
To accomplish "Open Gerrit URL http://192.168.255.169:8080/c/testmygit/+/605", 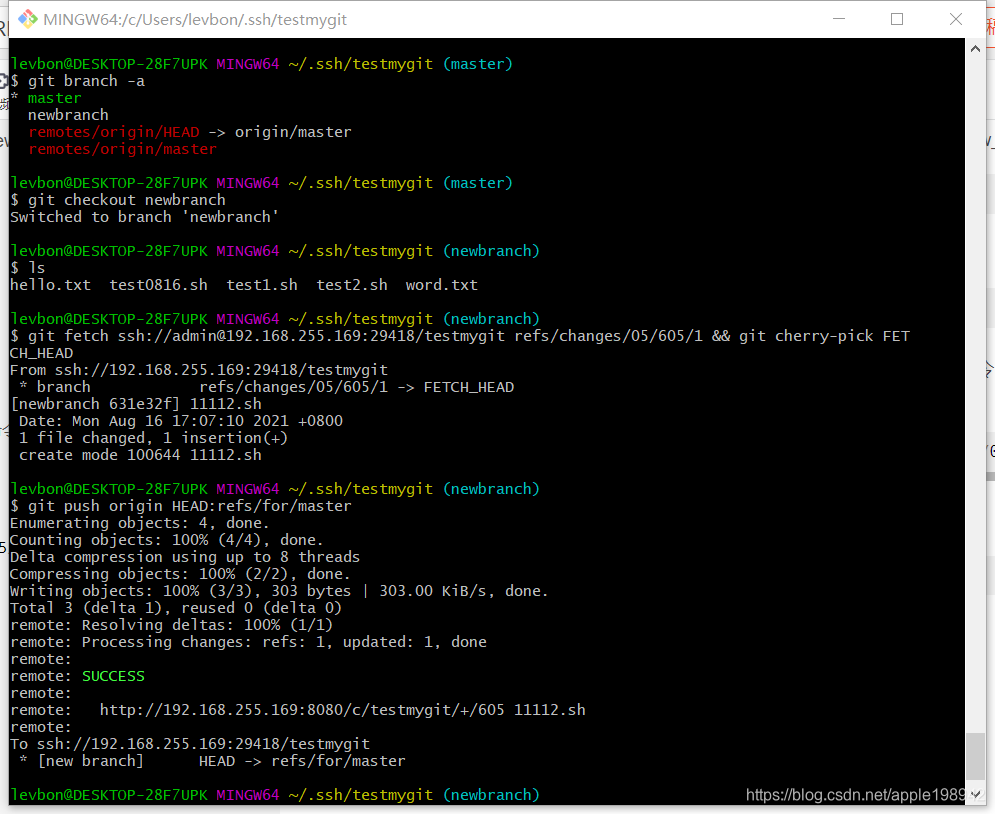I will (302, 710).
